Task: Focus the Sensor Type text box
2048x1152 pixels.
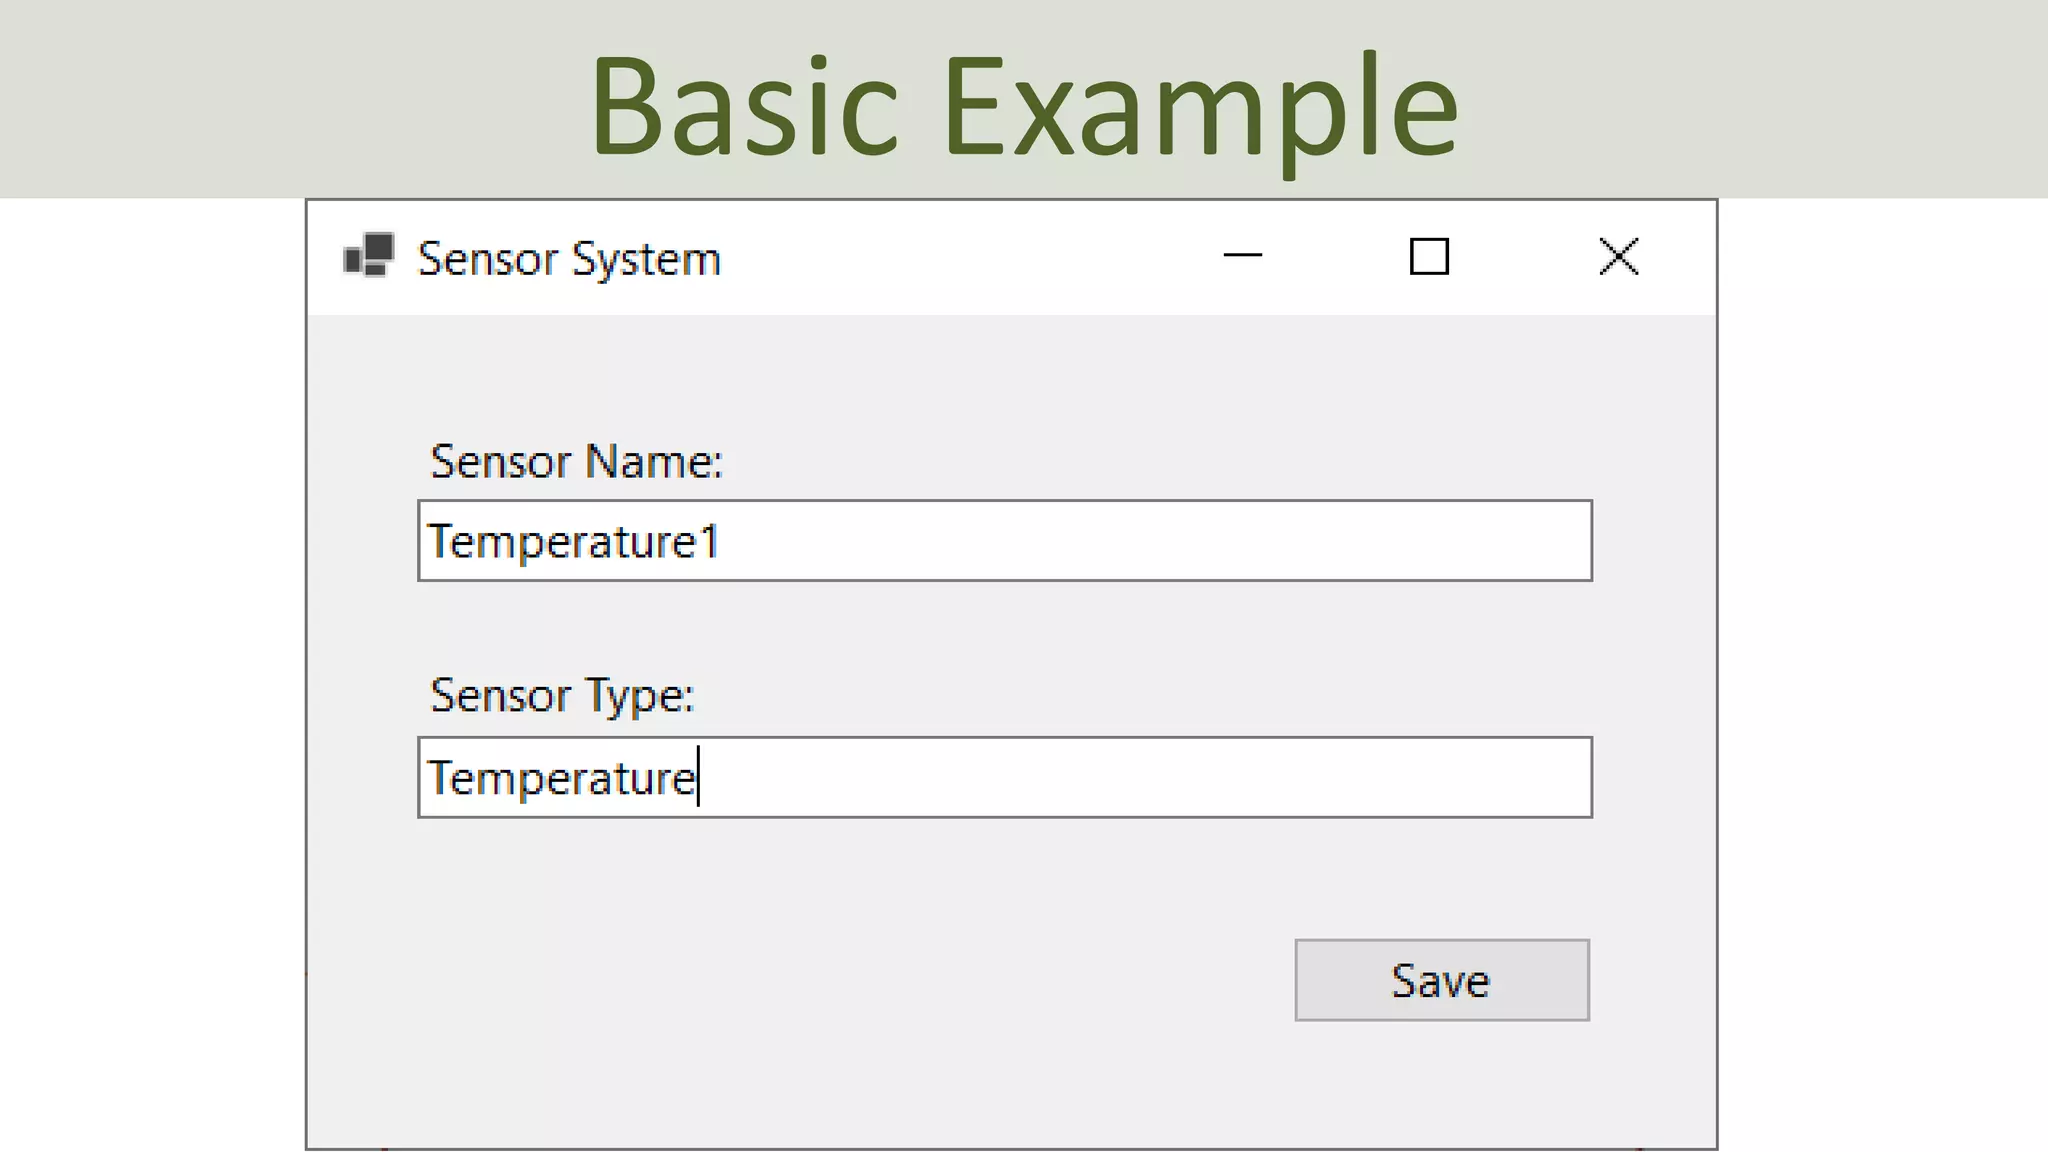Action: pos(1005,778)
